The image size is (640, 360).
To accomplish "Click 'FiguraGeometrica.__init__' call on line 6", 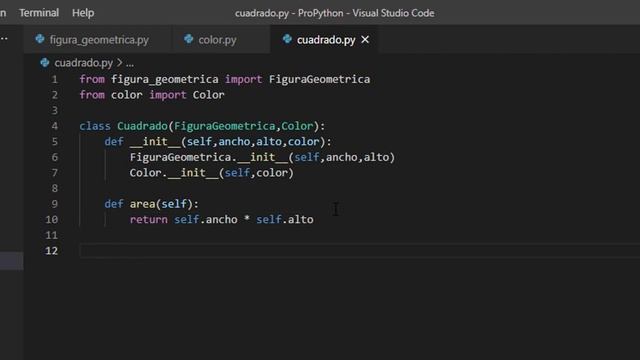I will 209,157.
